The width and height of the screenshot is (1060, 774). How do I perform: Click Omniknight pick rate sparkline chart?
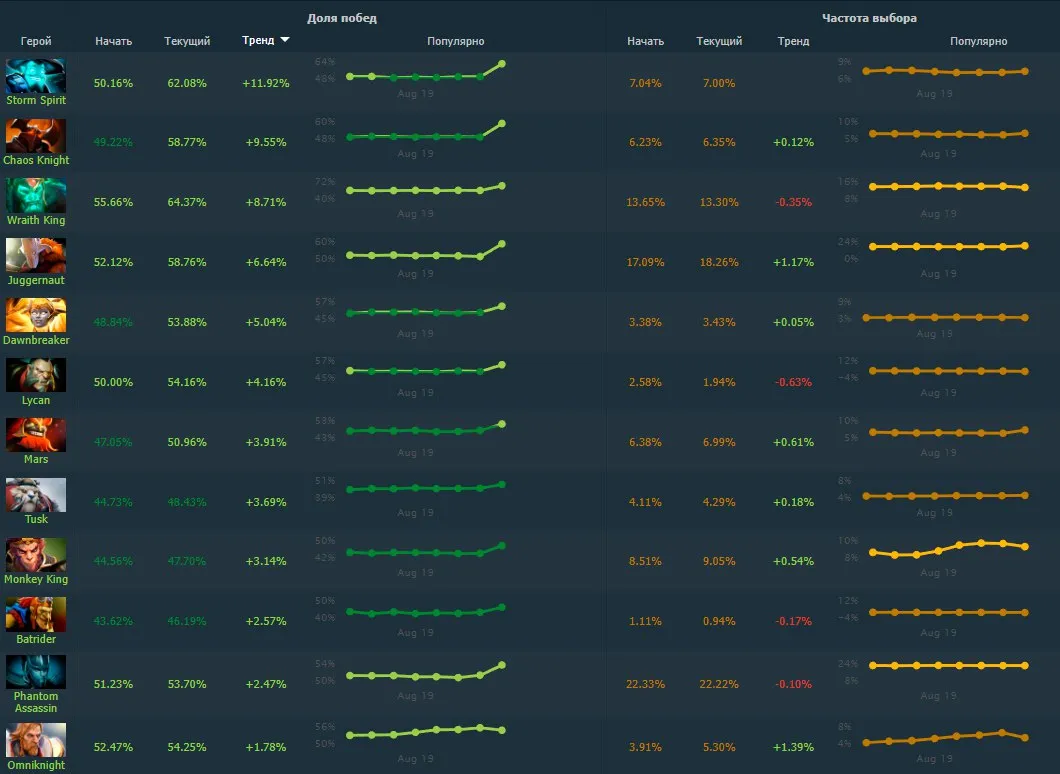tap(946, 737)
